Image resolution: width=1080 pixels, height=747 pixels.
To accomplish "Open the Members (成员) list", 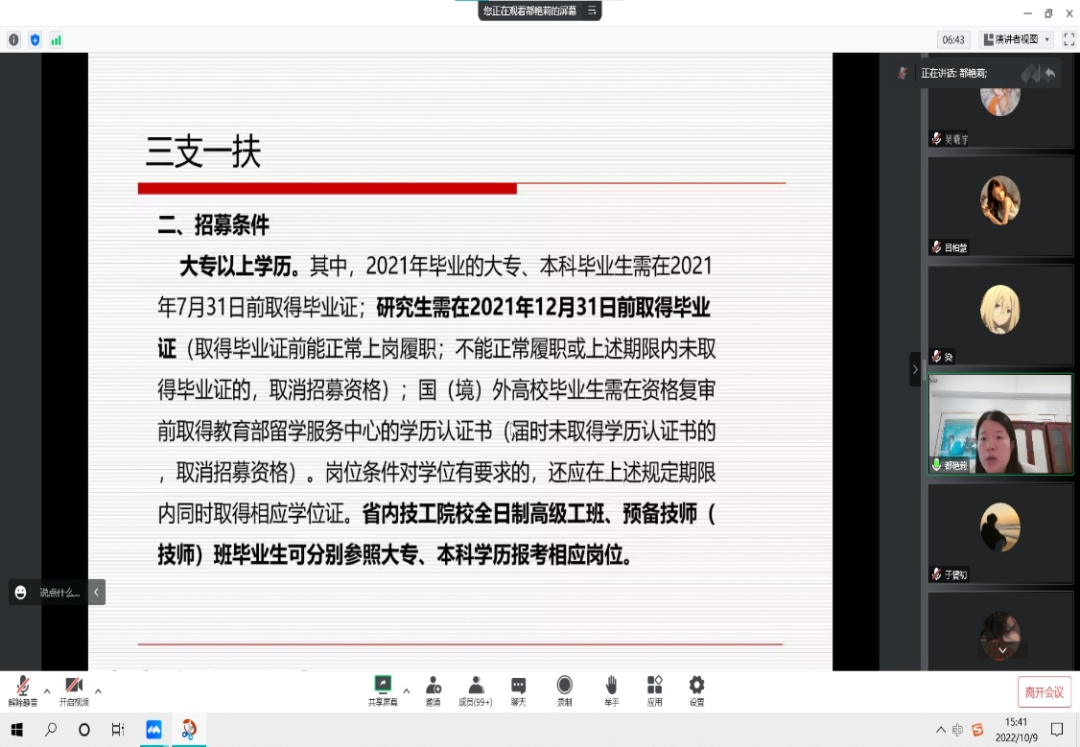I will click(x=476, y=689).
